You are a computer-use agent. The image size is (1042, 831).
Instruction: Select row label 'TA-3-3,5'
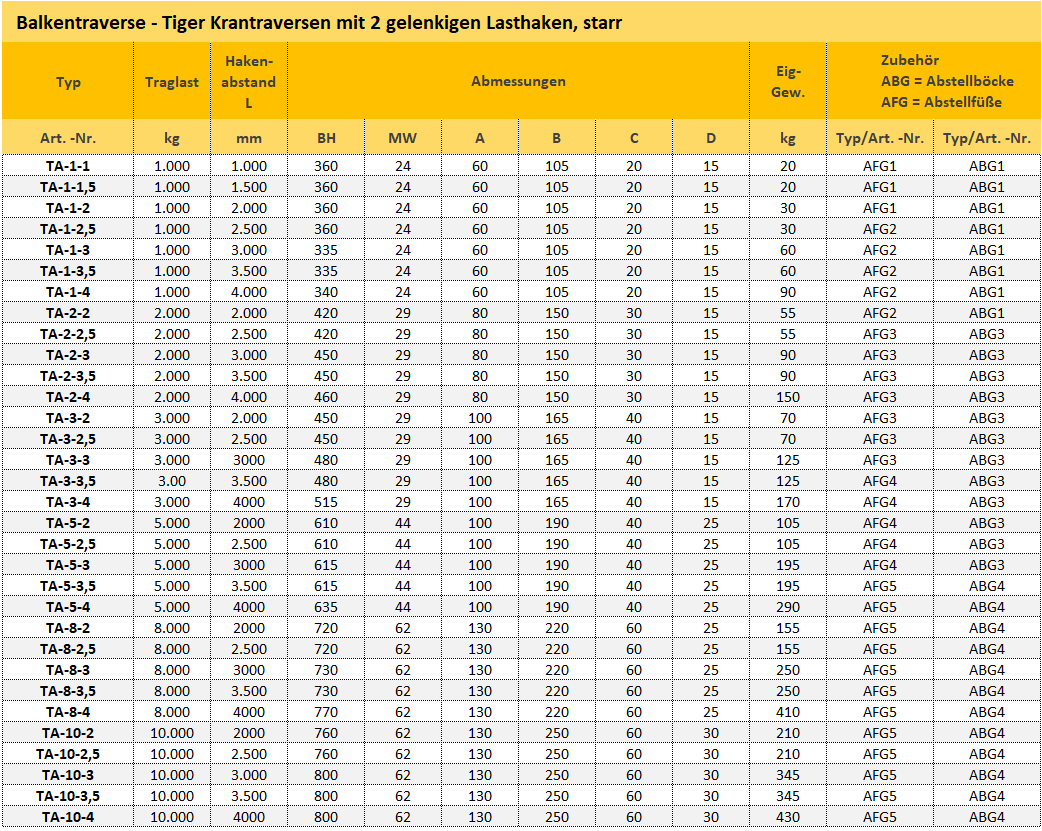pos(68,481)
